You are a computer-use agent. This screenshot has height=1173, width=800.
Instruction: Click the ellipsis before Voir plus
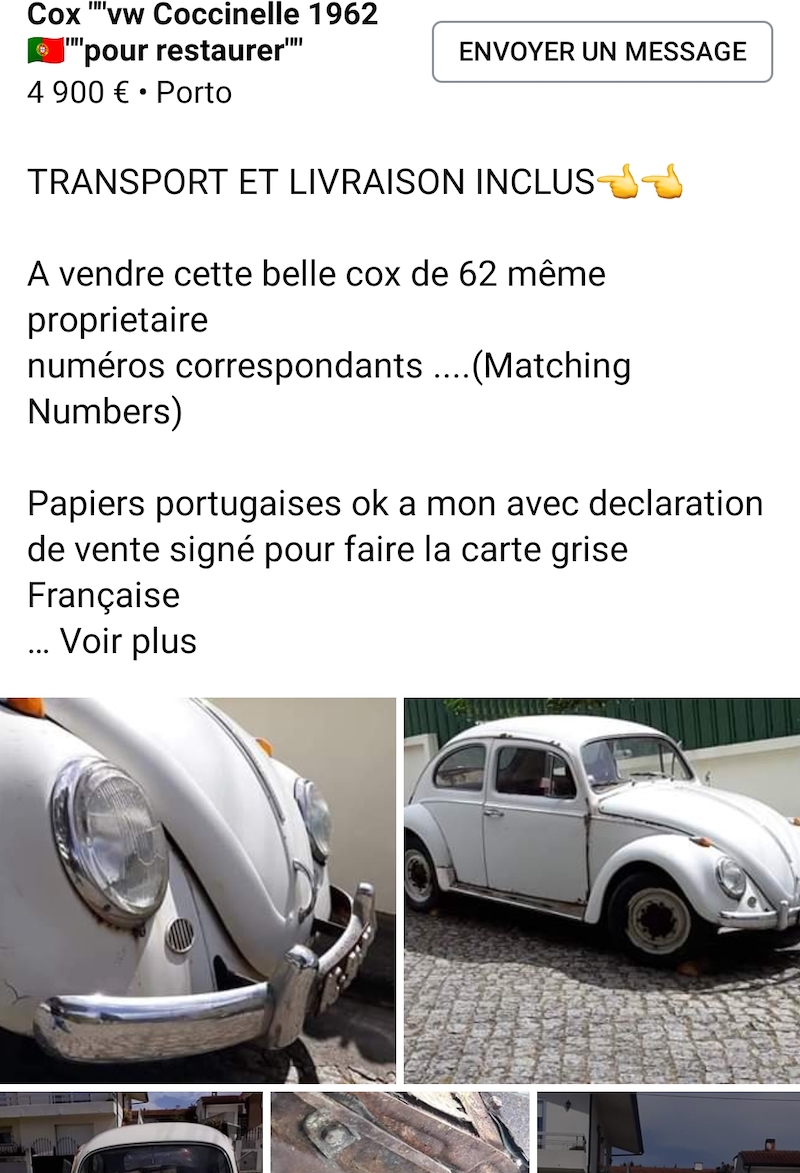38,643
